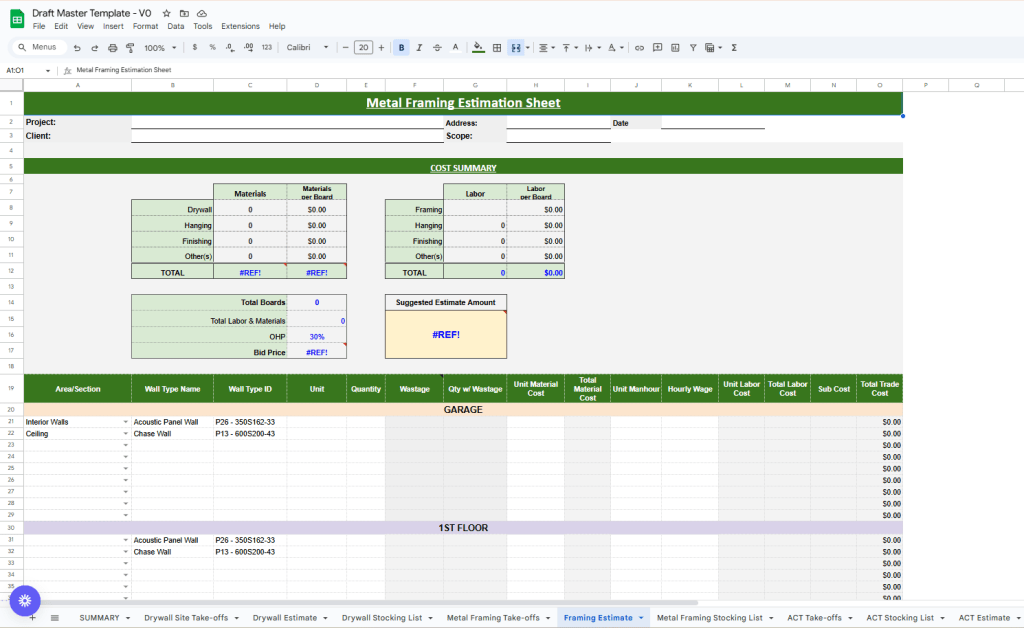The height and width of the screenshot is (628, 1024).
Task: Open the Borders tool
Action: (497, 47)
